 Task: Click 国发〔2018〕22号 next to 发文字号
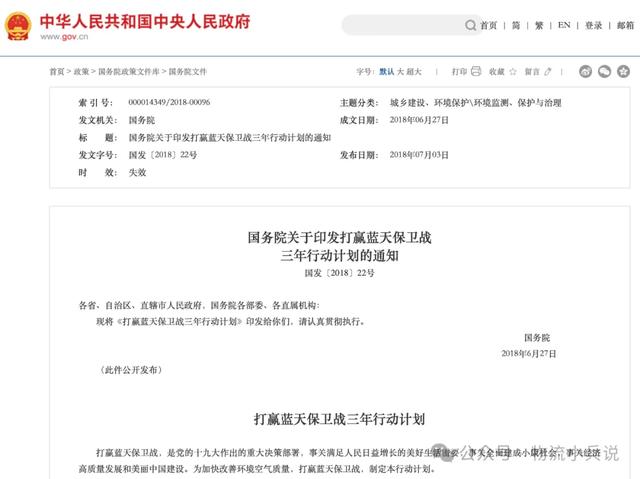coord(163,155)
